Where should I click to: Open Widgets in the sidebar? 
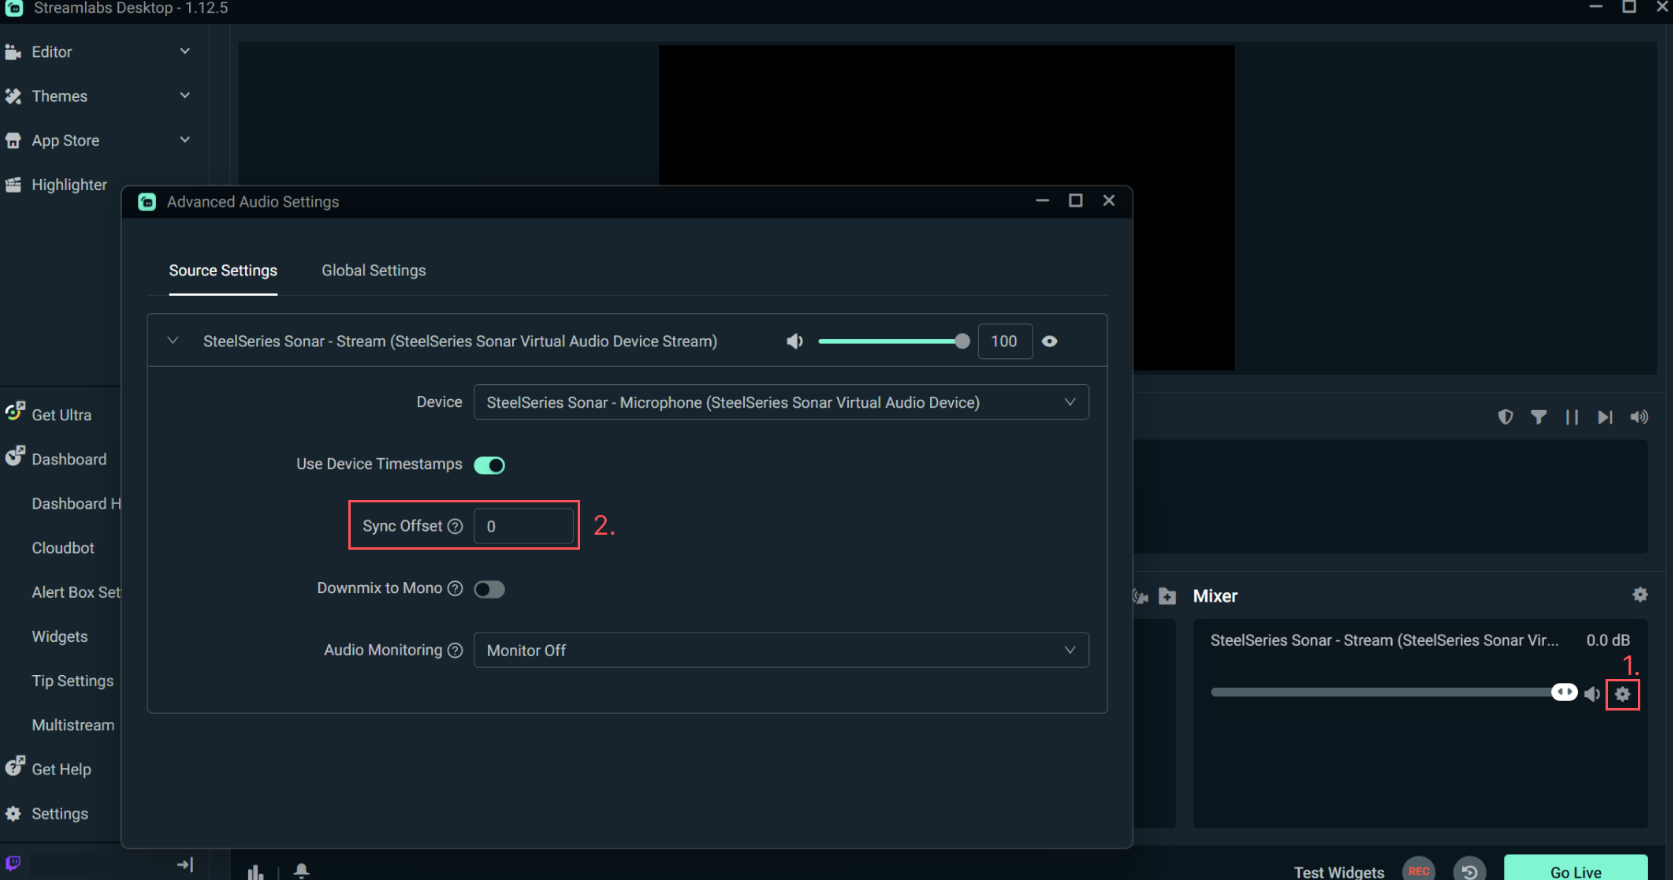click(x=60, y=637)
